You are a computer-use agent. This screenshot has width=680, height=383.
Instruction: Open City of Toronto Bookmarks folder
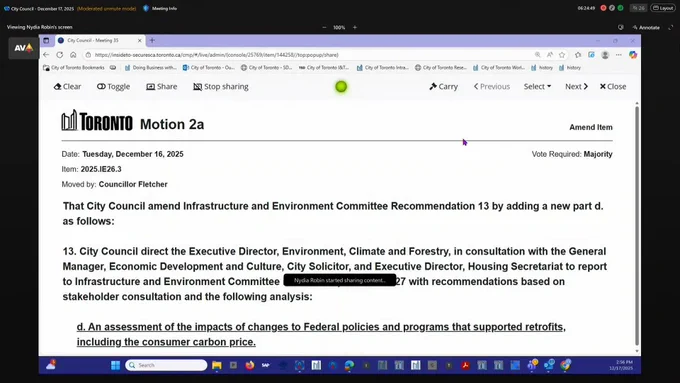74,68
